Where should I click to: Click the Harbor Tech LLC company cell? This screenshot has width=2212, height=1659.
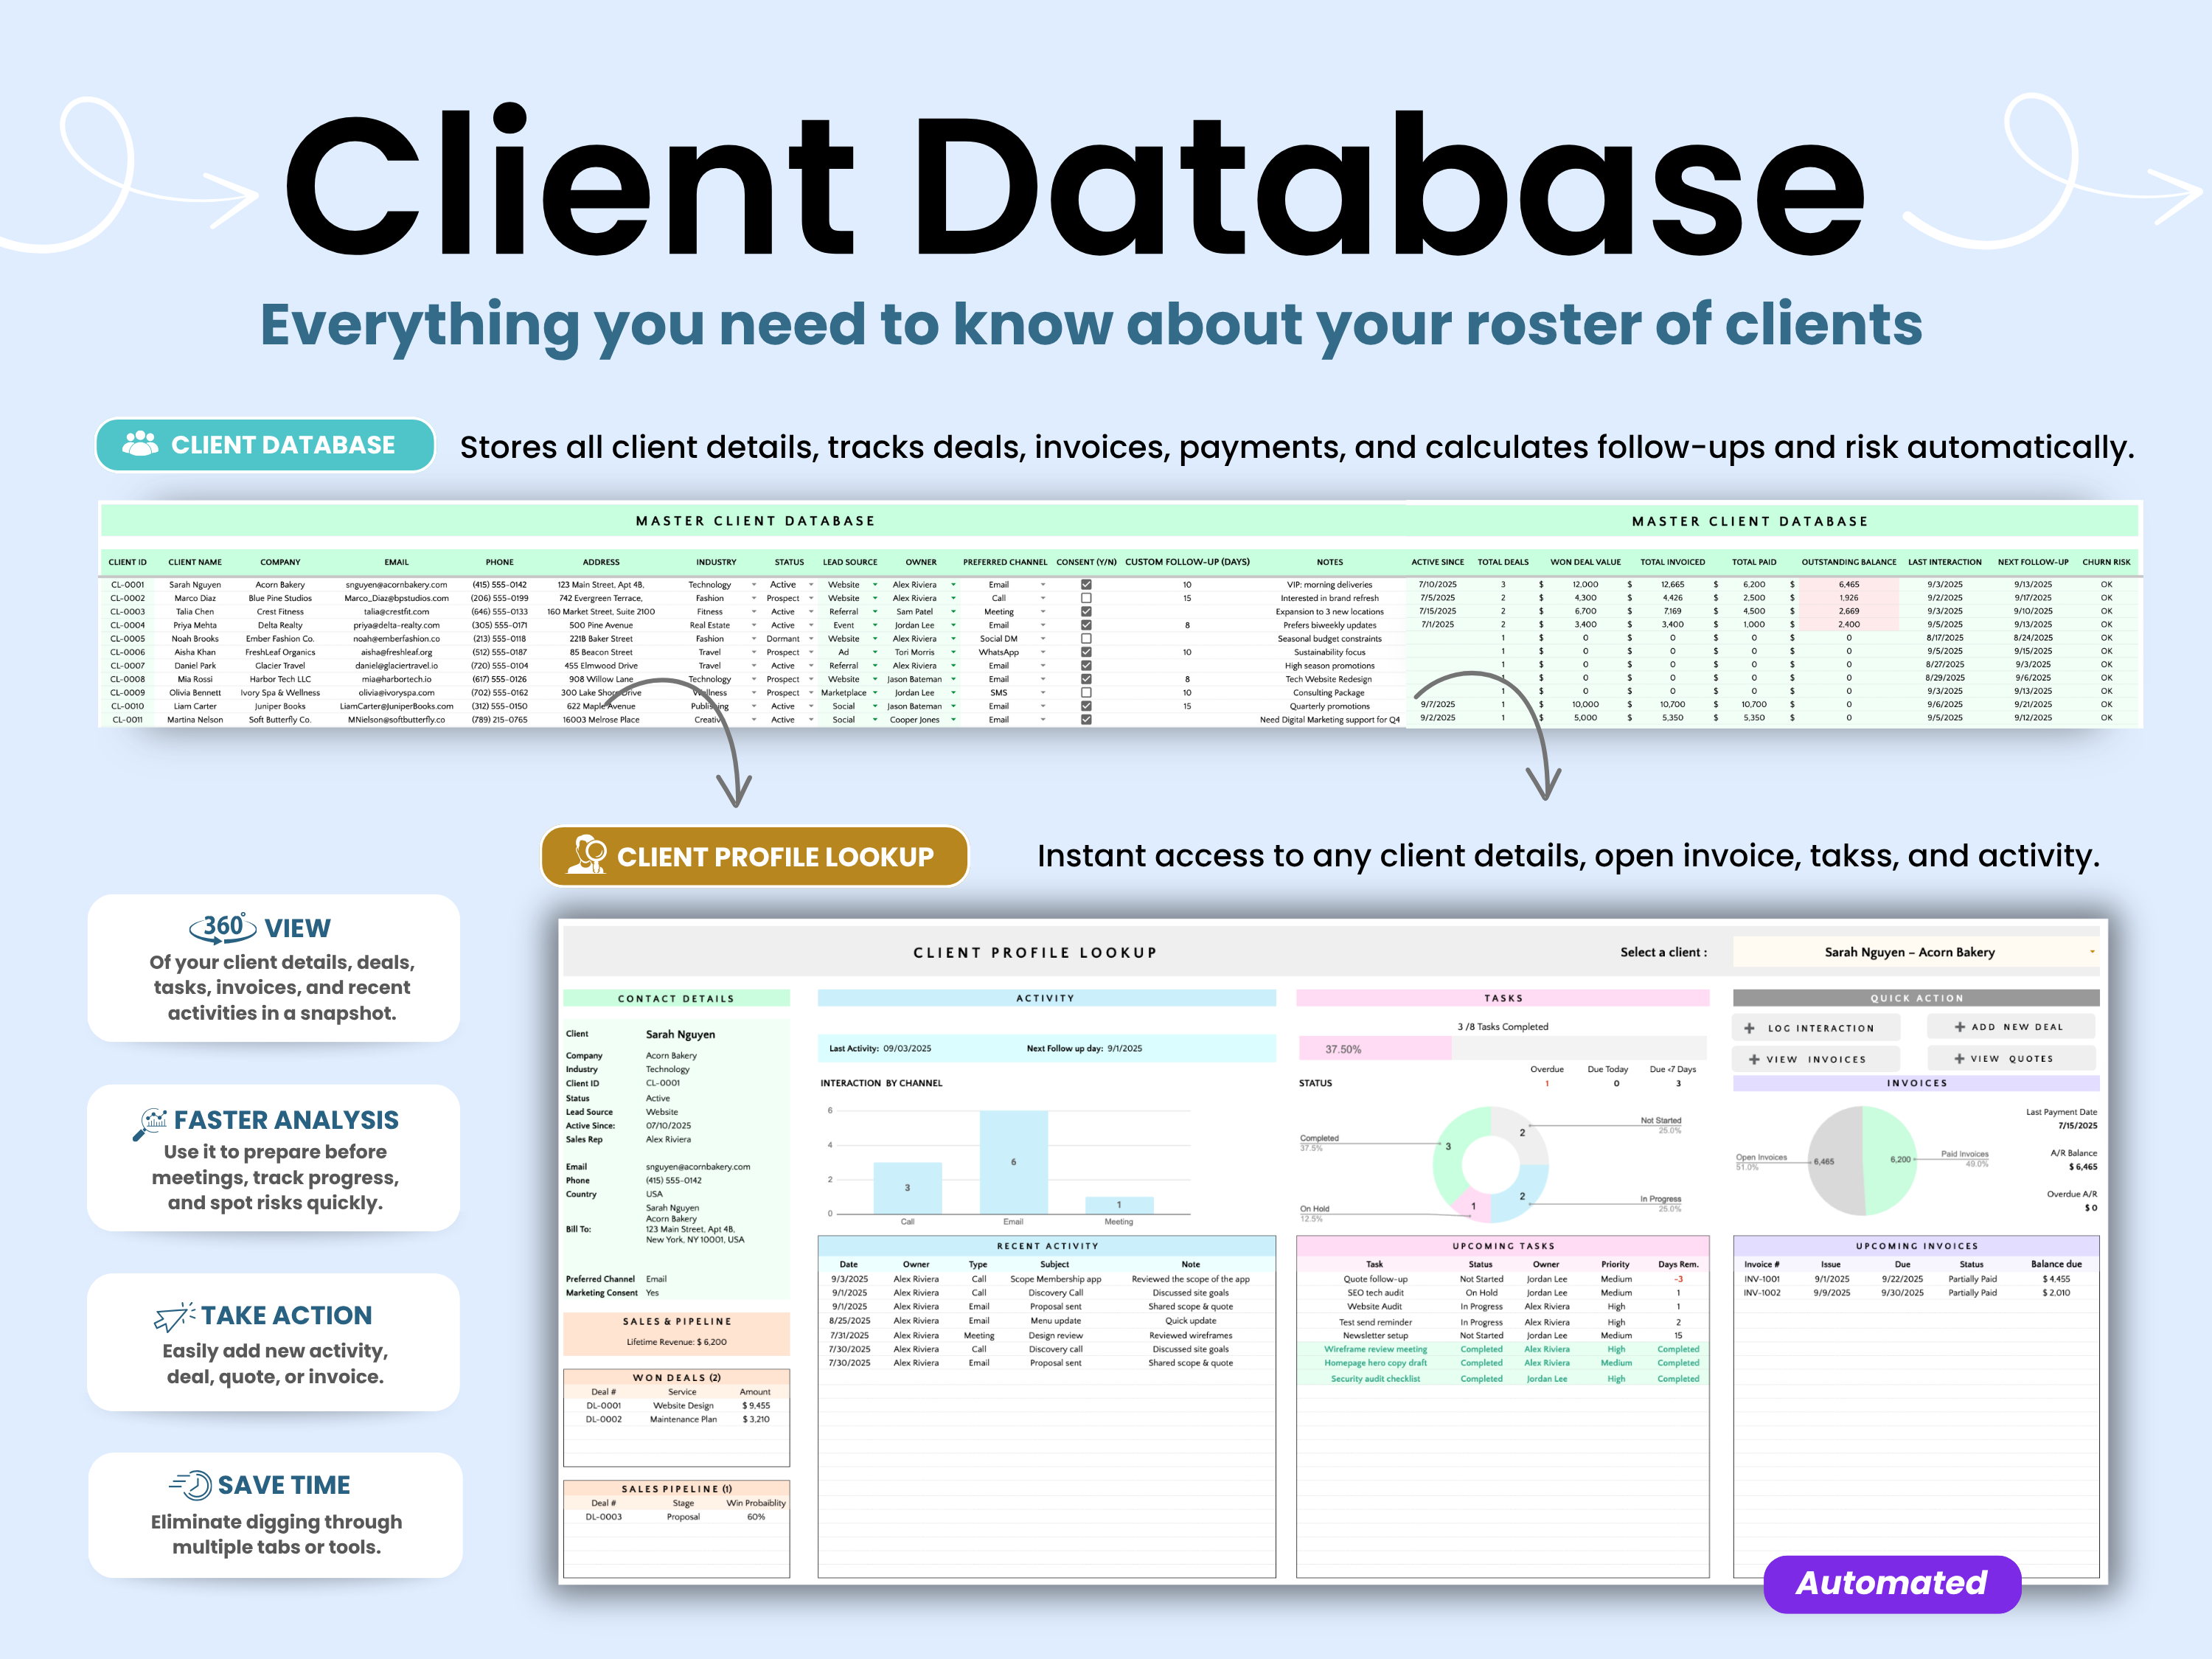(x=280, y=679)
